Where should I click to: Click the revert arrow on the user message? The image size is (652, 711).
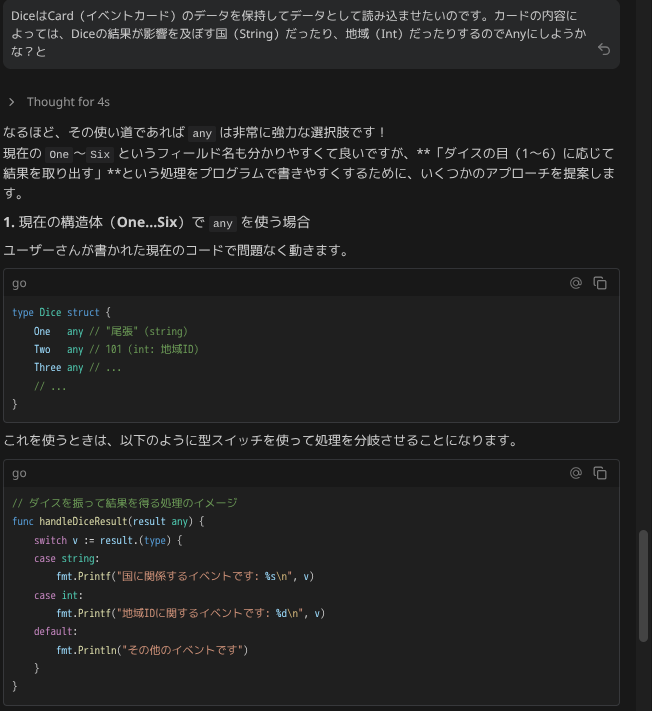pos(603,49)
